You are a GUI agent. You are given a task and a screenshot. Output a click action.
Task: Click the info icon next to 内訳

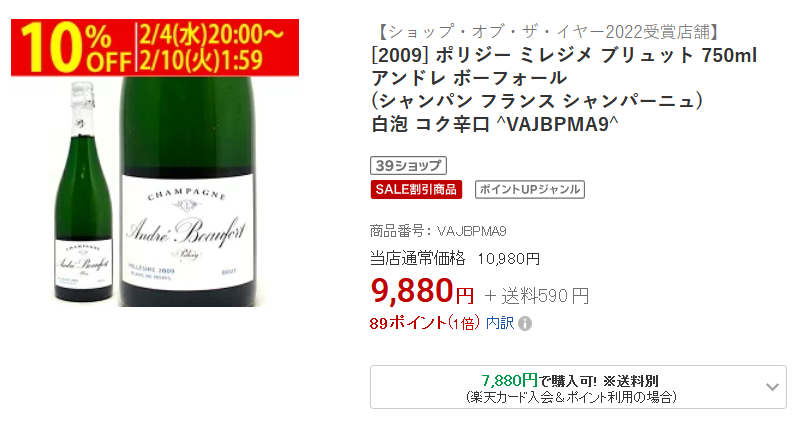coord(525,323)
